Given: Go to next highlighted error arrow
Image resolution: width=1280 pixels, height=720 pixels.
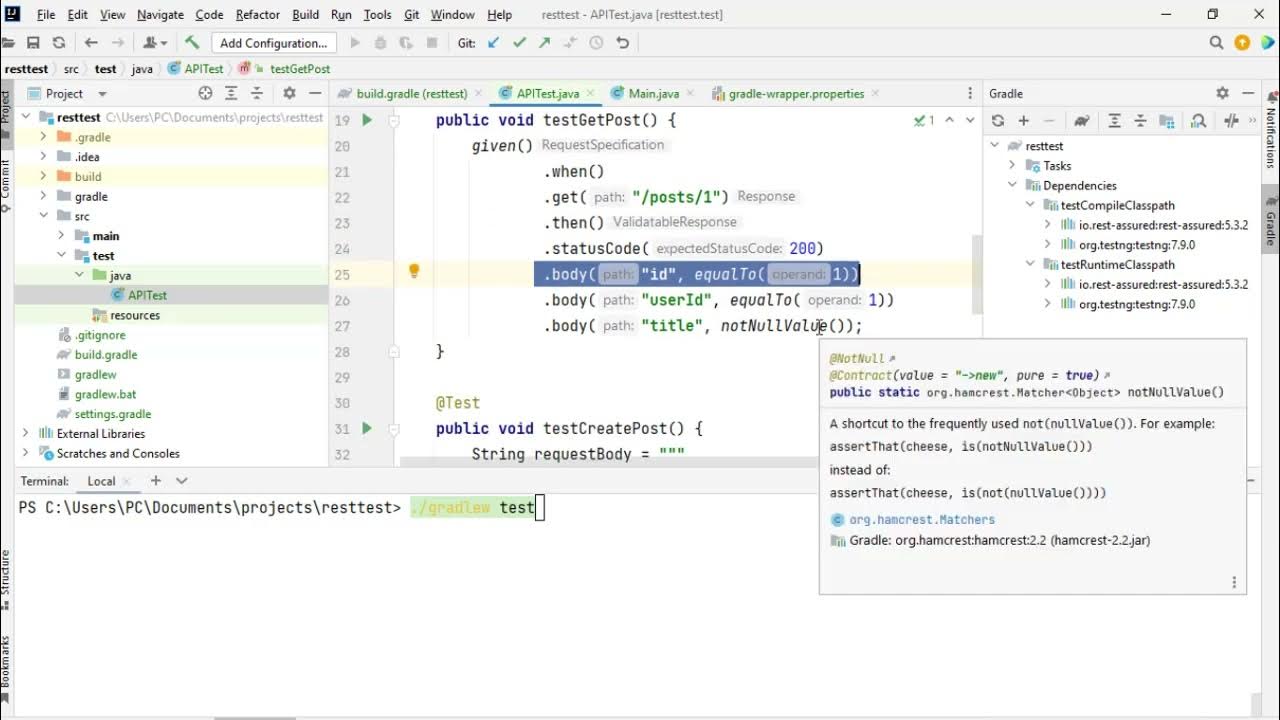Looking at the screenshot, I should 969,120.
